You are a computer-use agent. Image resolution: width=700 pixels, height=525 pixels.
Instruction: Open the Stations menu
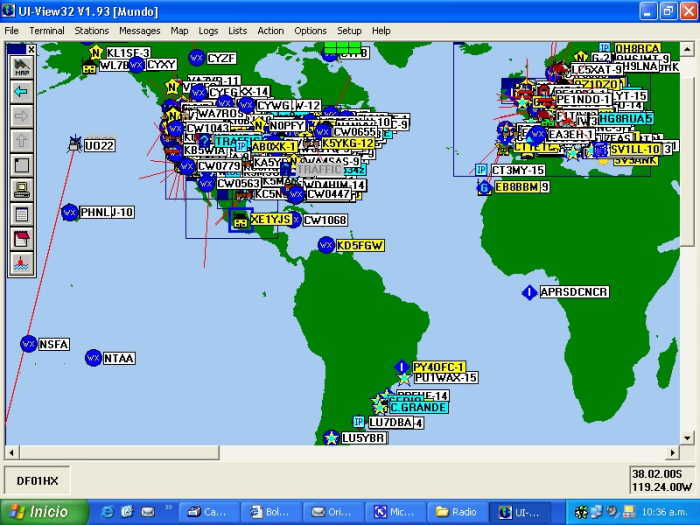92,31
